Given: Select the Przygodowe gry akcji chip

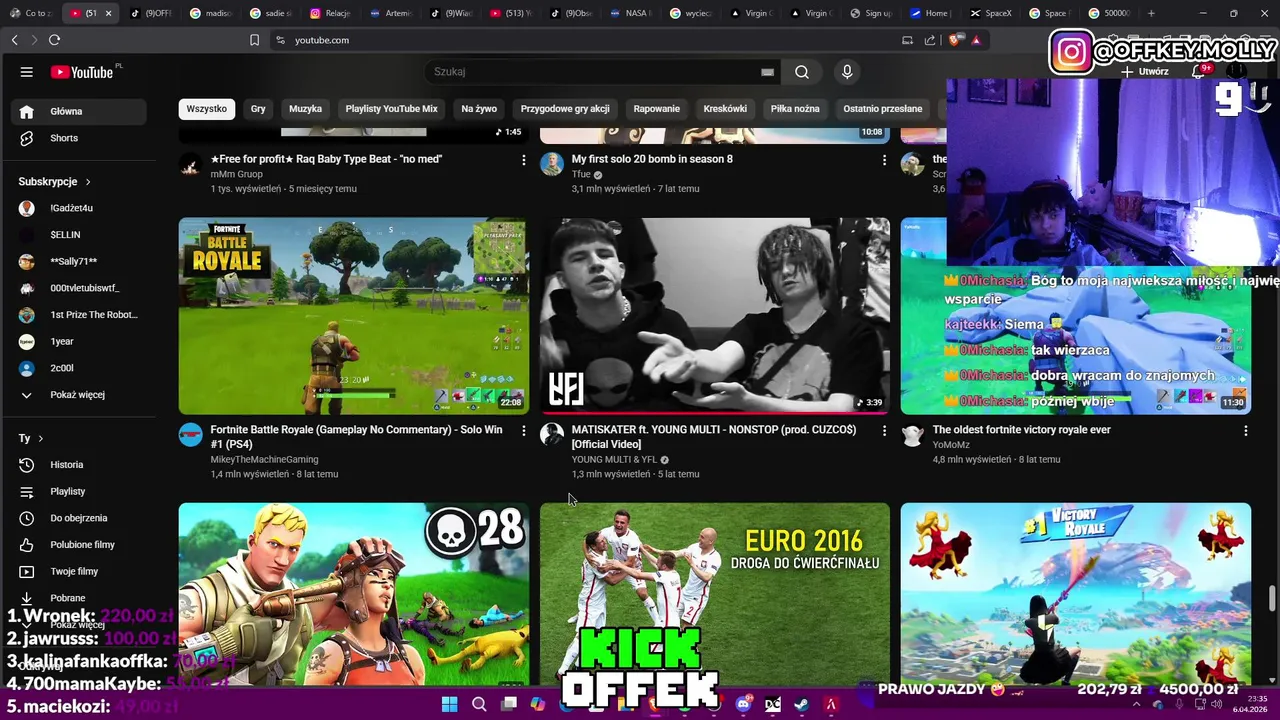Looking at the screenshot, I should pyautogui.click(x=565, y=109).
